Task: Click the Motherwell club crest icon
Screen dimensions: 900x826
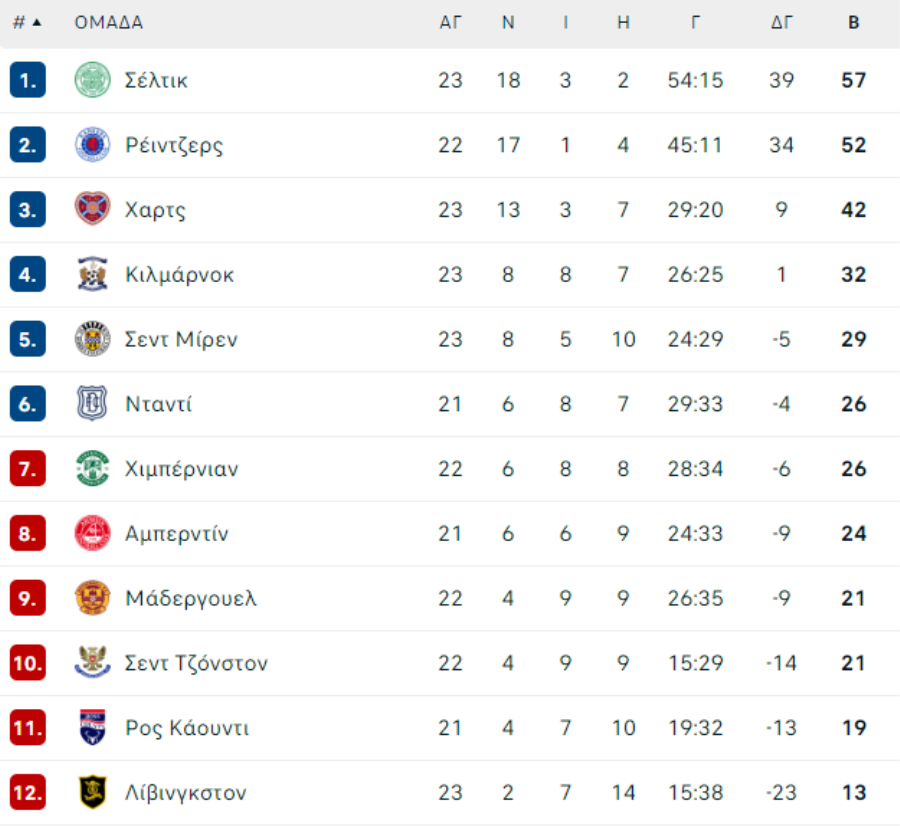Action: 93,598
